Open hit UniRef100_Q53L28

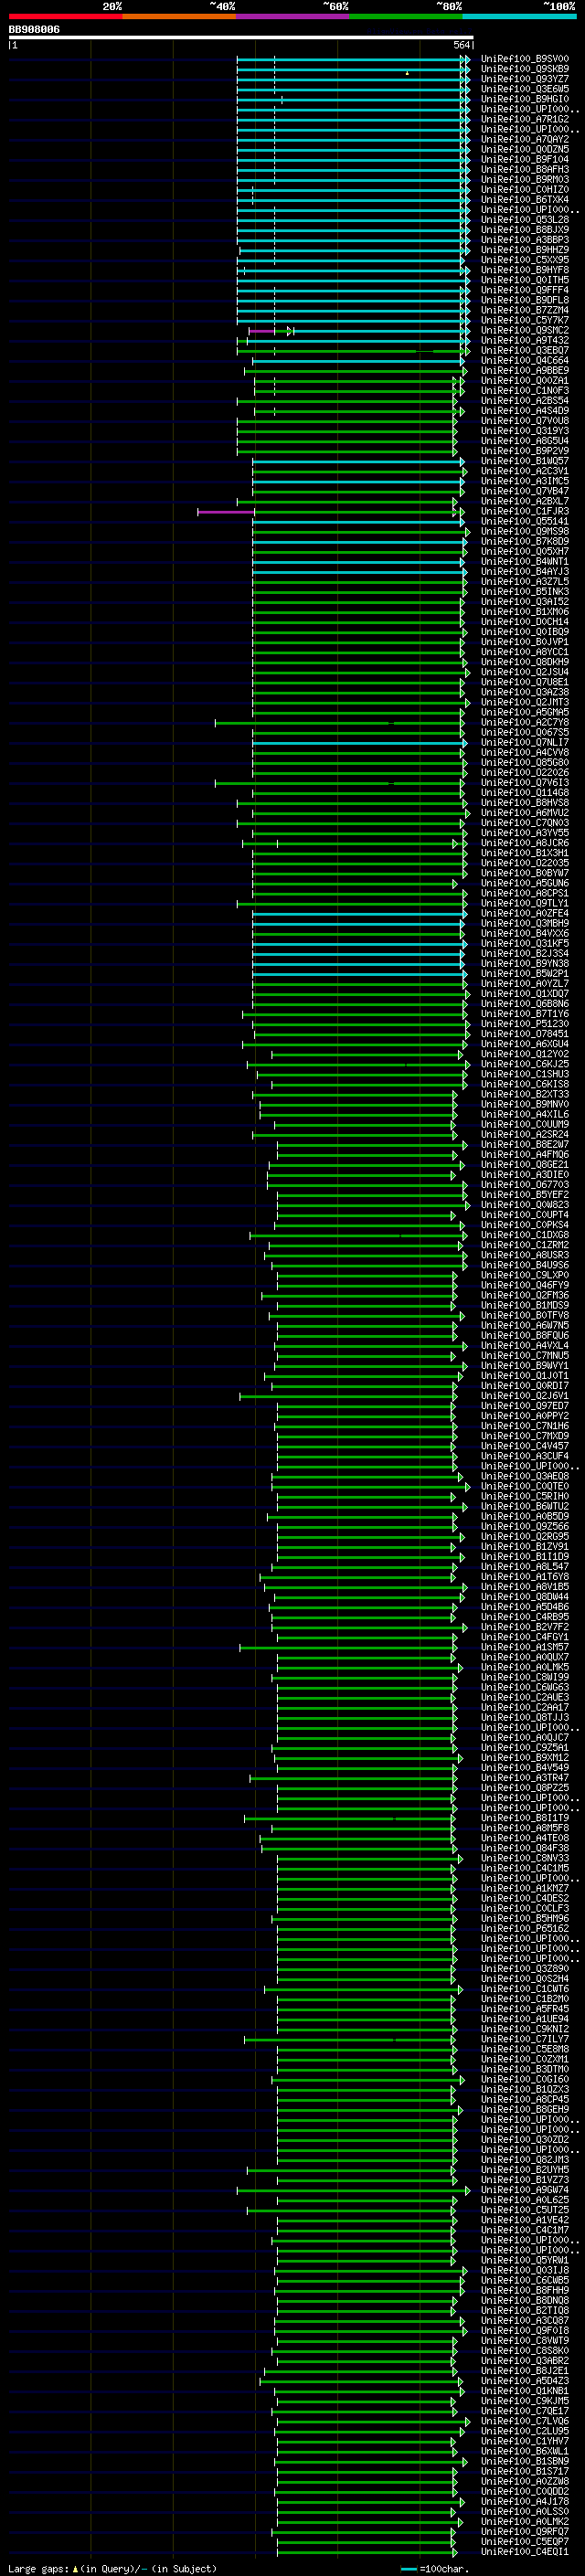[524, 220]
